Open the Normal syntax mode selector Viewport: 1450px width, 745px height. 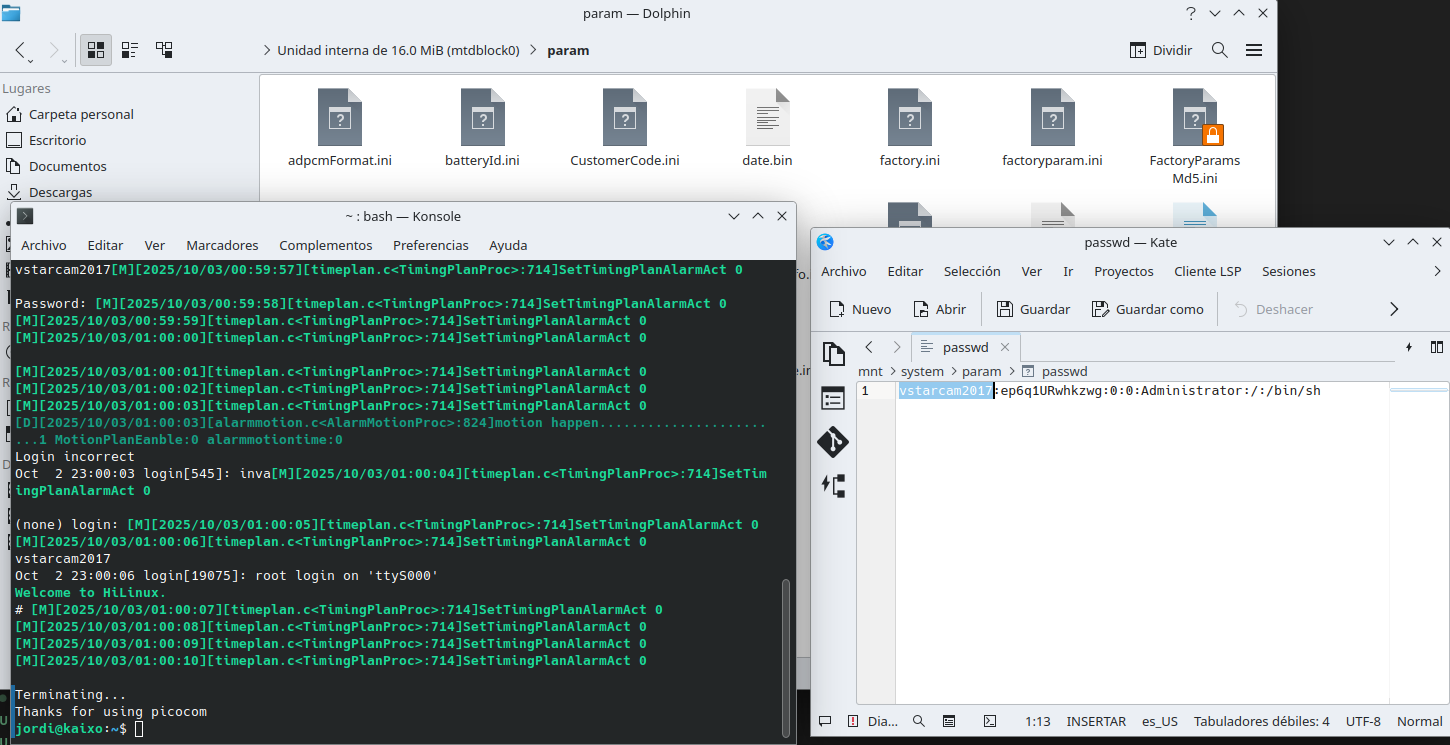pyautogui.click(x=1419, y=721)
